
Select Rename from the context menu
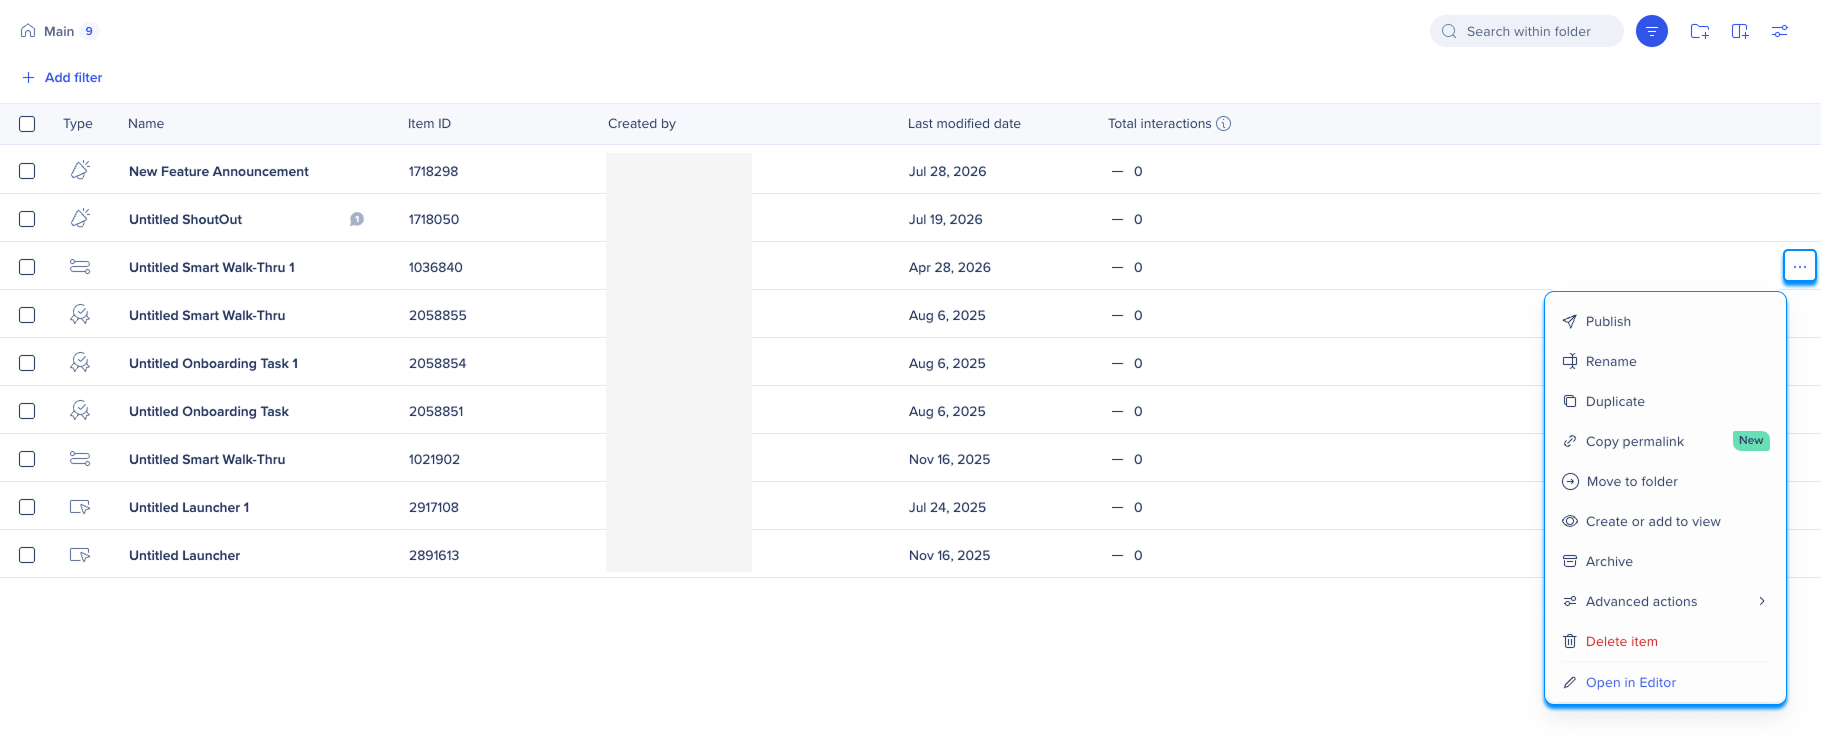[x=1665, y=361]
